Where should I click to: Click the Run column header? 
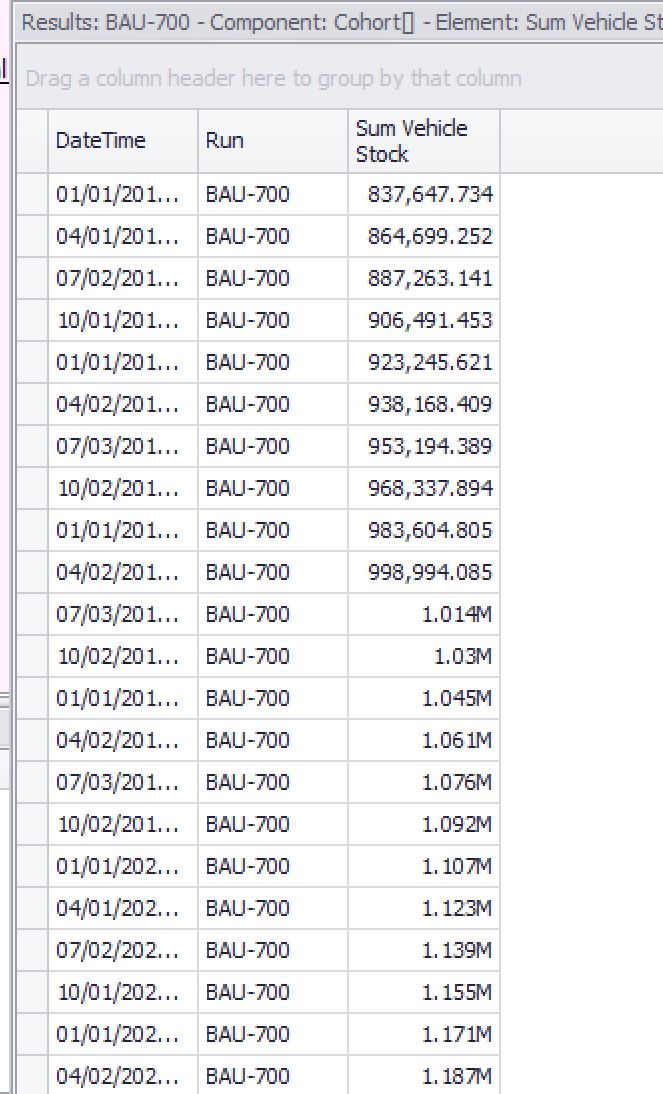273,141
